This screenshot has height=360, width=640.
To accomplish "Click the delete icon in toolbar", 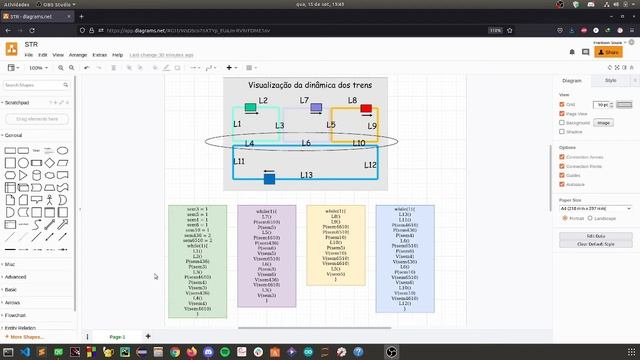I will [x=114, y=68].
